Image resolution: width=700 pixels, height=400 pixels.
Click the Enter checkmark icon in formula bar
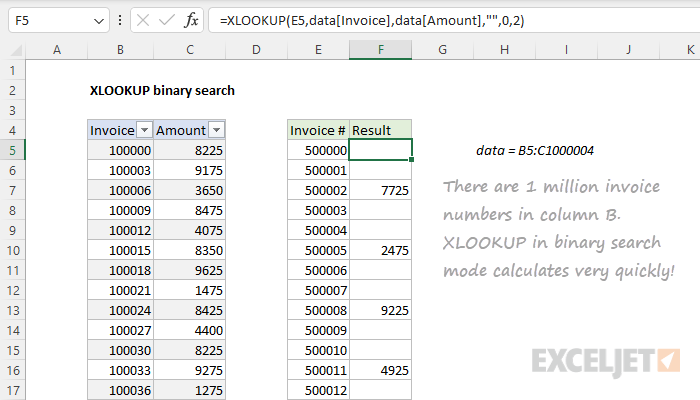(x=167, y=21)
